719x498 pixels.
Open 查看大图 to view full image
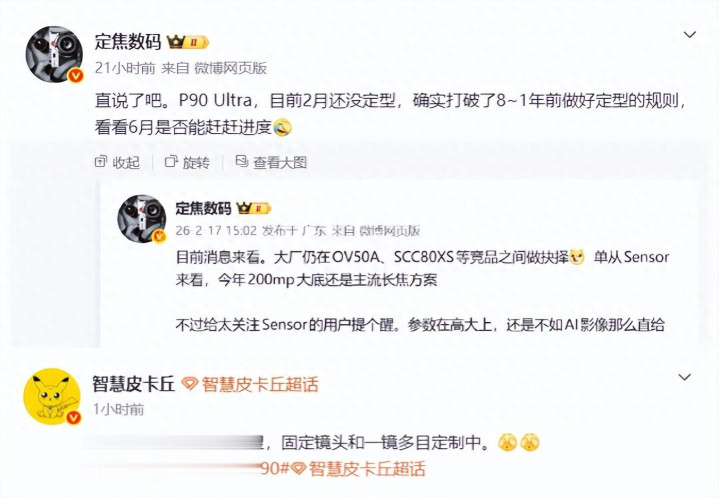coord(271,162)
